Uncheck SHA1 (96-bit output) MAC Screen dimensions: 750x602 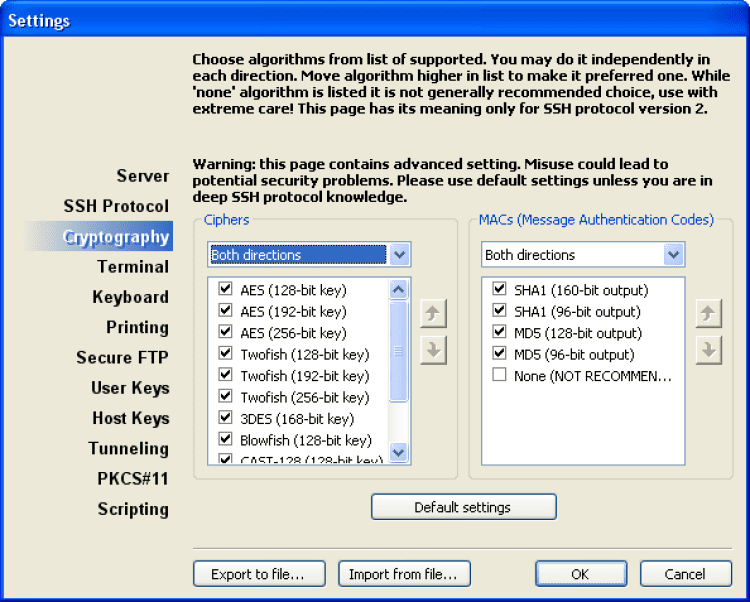tap(499, 310)
